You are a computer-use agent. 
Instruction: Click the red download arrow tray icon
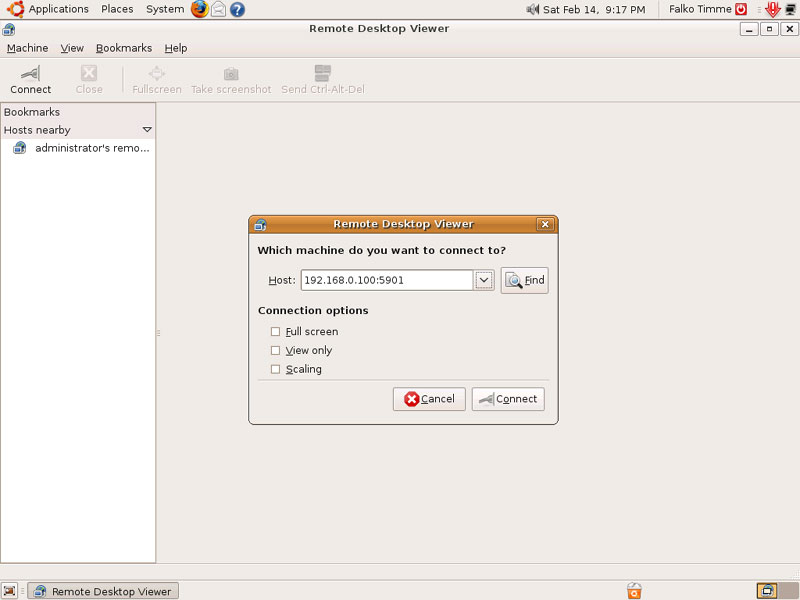pos(772,9)
